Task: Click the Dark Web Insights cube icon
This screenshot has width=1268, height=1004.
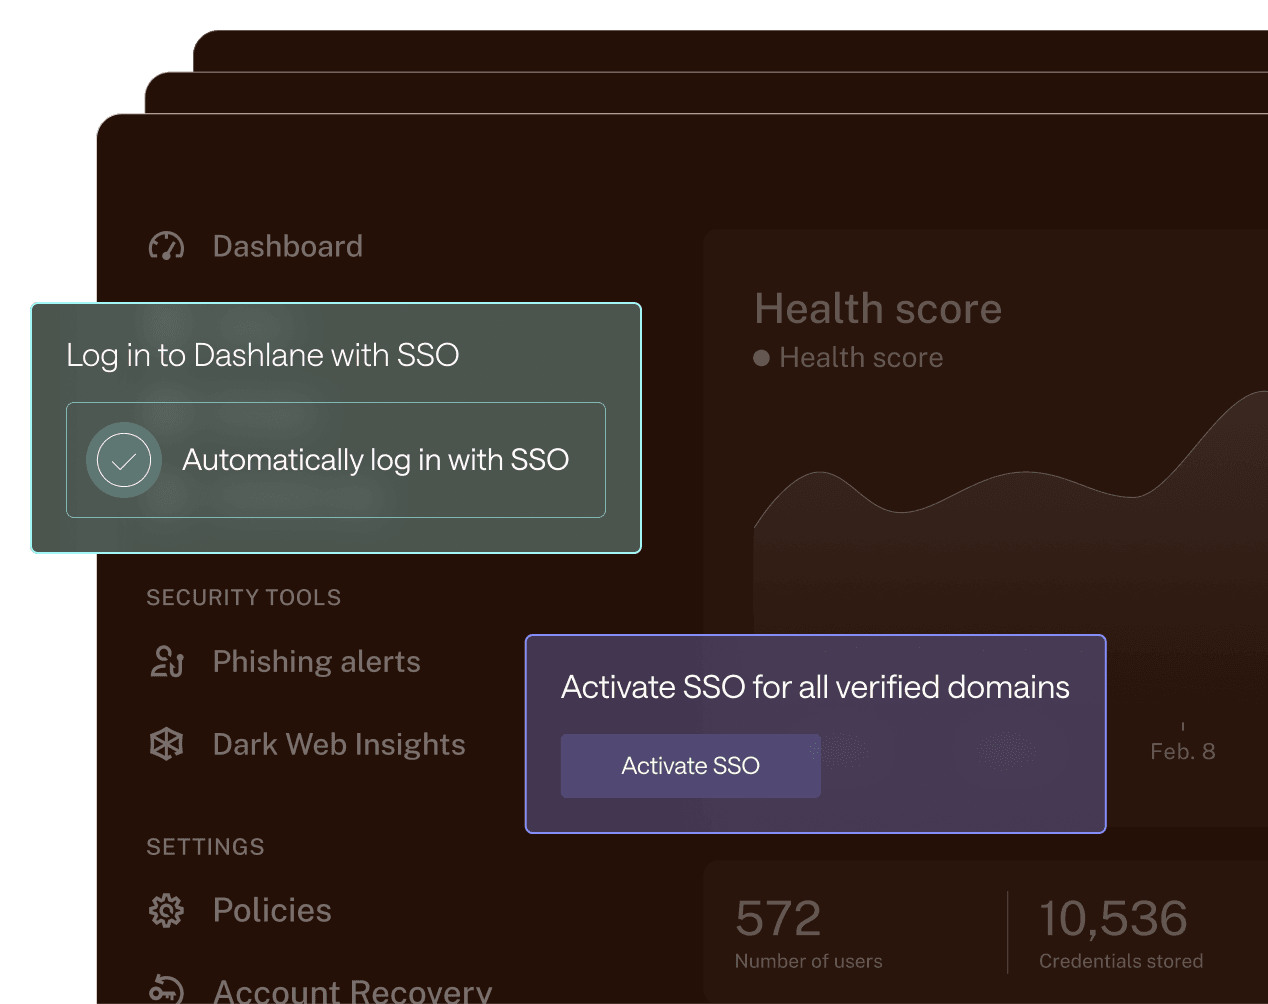Action: click(166, 744)
